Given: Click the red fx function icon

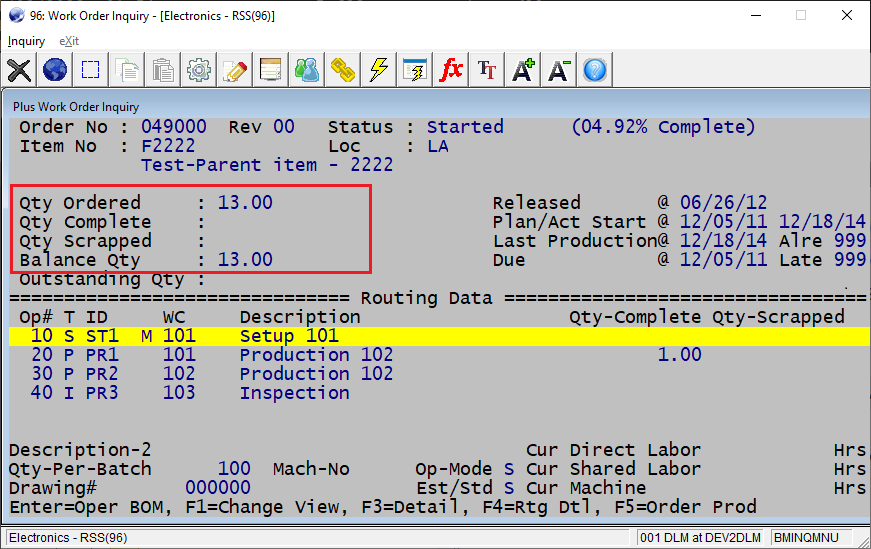Looking at the screenshot, I should 450,70.
